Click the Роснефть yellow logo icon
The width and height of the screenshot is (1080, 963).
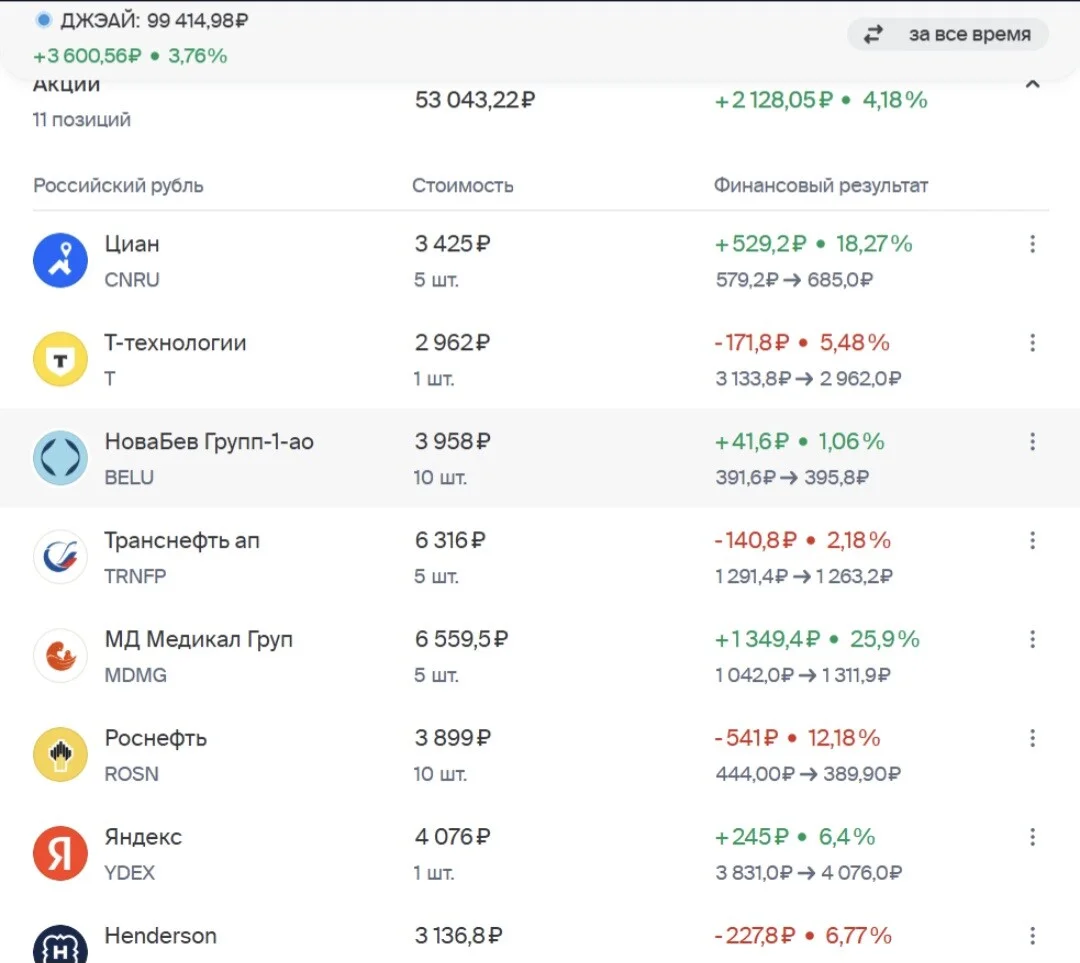pyautogui.click(x=61, y=754)
